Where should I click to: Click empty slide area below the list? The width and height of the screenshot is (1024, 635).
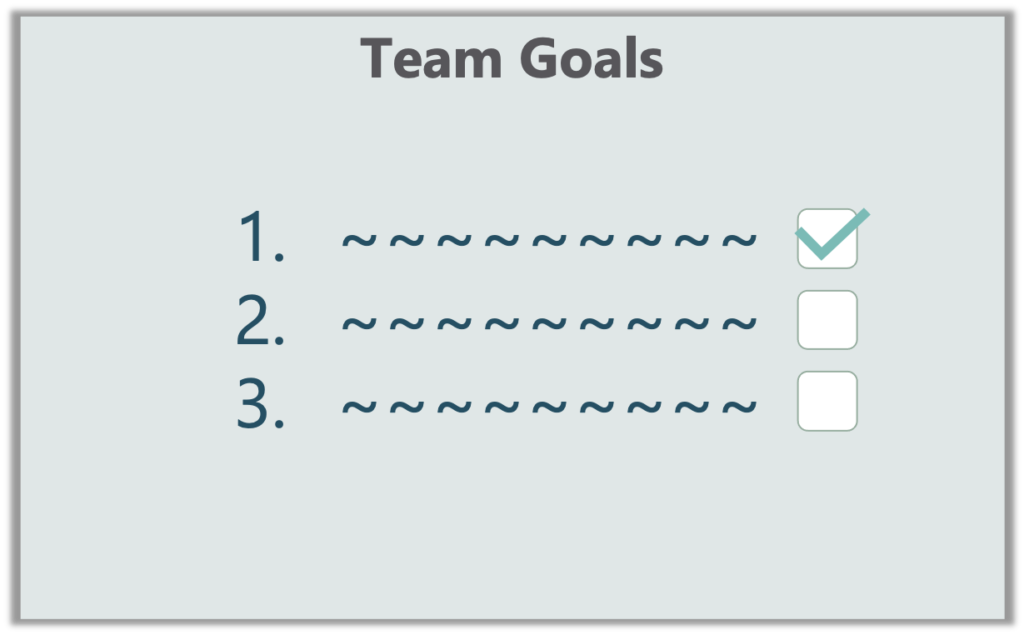[x=512, y=523]
